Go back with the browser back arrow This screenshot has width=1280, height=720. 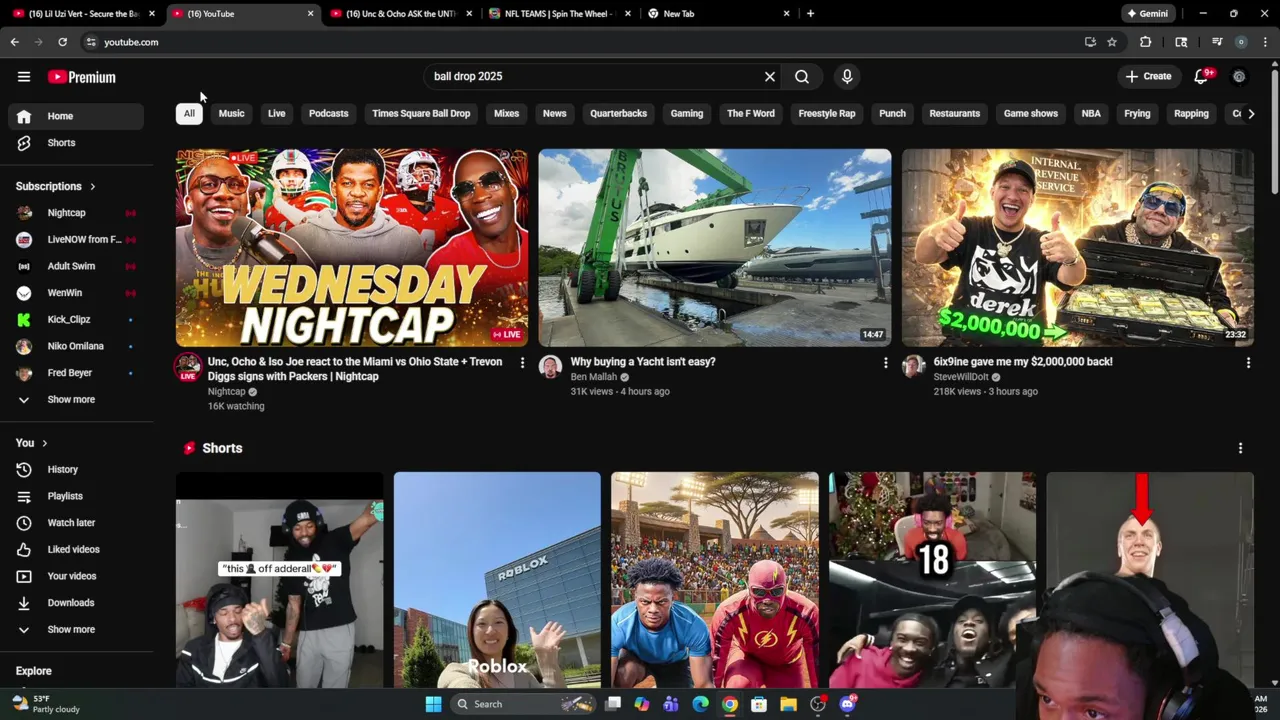(x=14, y=42)
